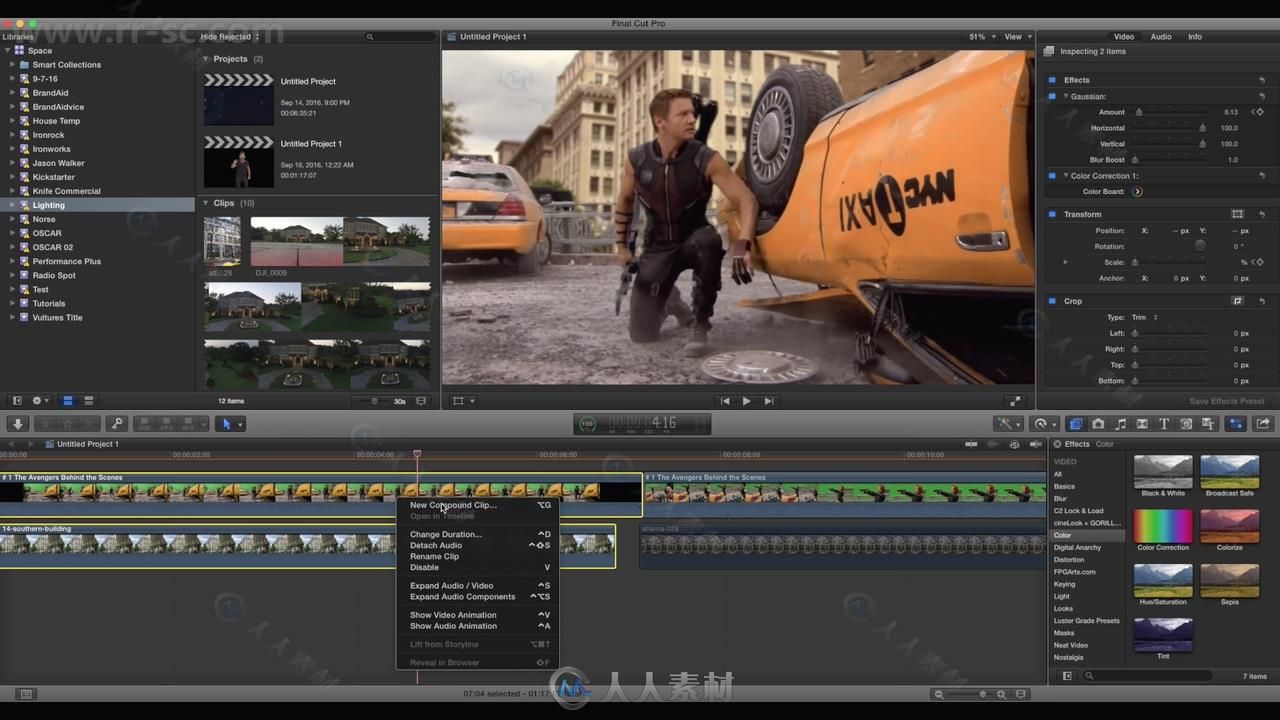Open the viewer View options dropdown
This screenshot has height=720, width=1280.
[1016, 37]
